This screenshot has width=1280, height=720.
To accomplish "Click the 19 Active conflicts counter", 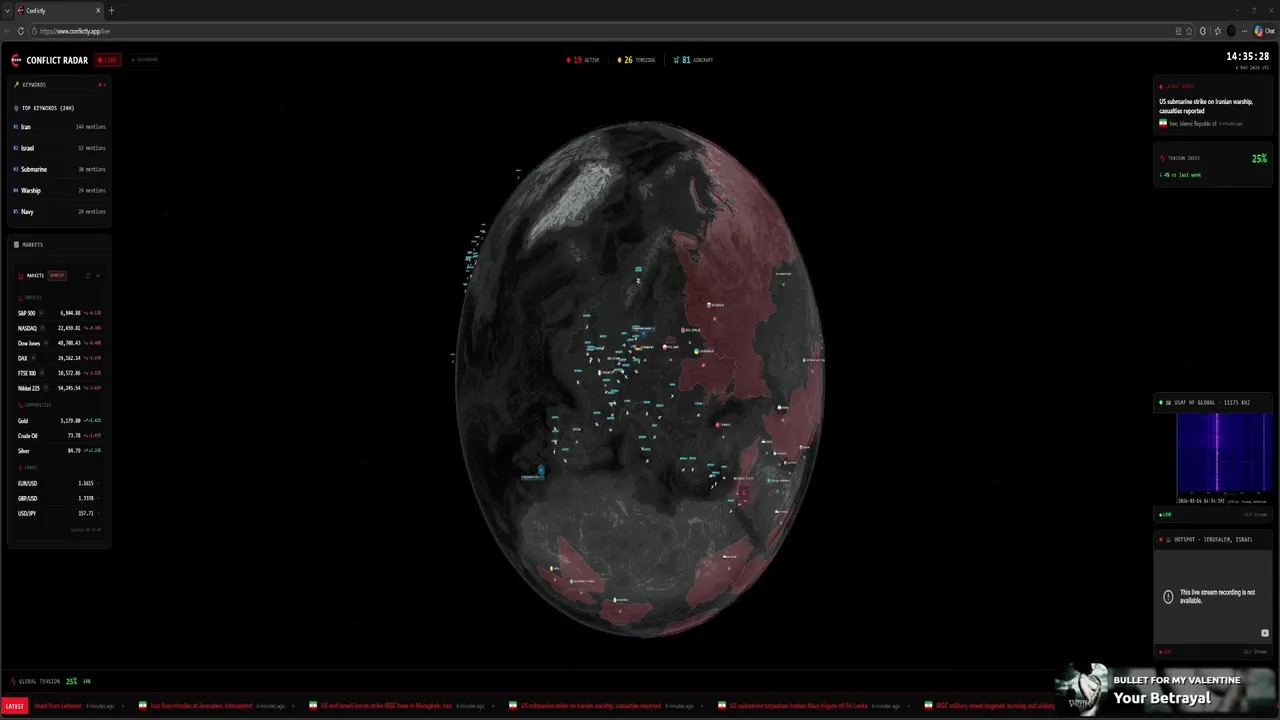I will click(583, 60).
